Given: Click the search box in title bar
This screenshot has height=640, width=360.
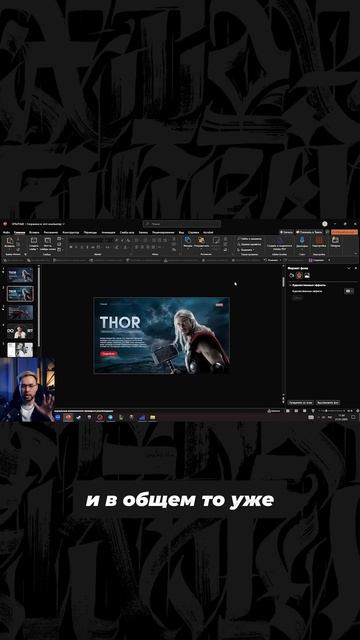Looking at the screenshot, I should 182,224.
